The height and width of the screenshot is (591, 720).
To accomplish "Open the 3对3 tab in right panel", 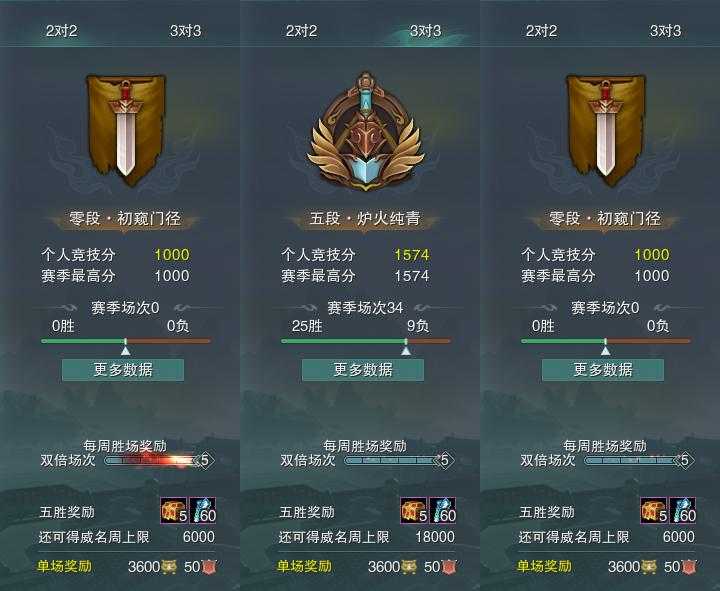I will coord(665,31).
